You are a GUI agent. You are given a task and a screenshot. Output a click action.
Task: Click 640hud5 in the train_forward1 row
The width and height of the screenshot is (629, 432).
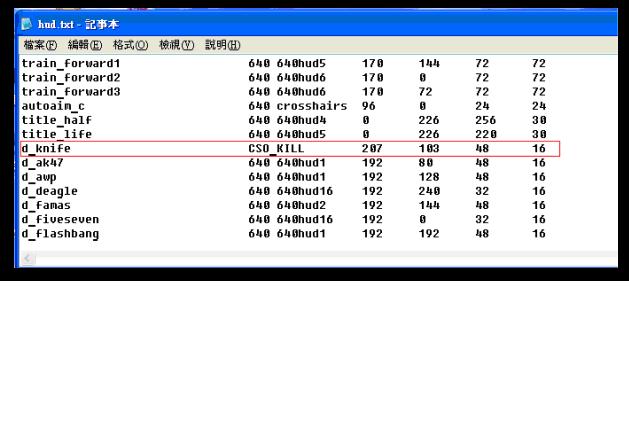tap(301, 63)
